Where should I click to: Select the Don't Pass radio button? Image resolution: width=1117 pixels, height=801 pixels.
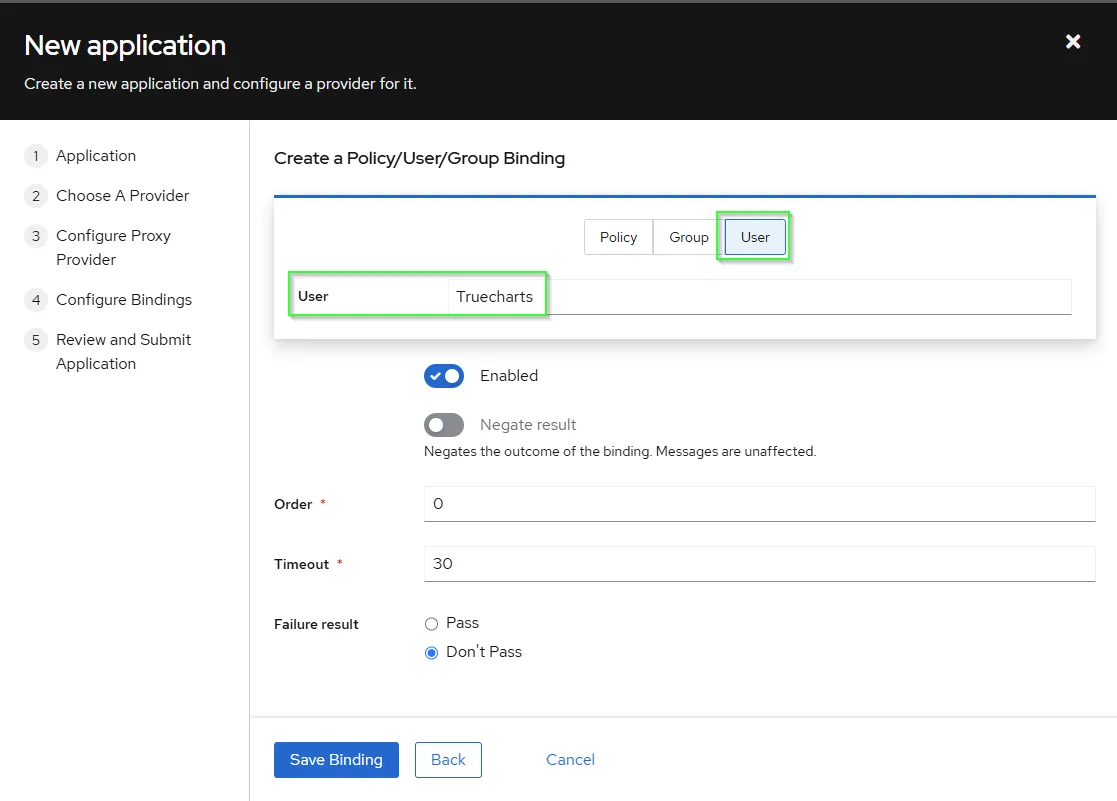(x=432, y=653)
